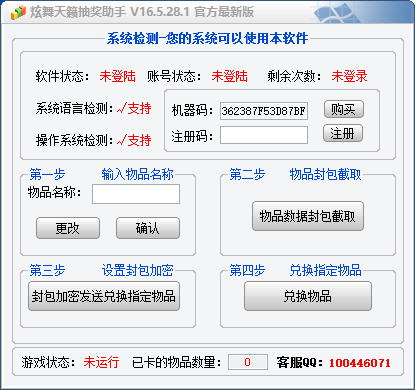The height and width of the screenshot is (390, 415).
Task: Click the app icon in title bar
Action: click(x=18, y=12)
